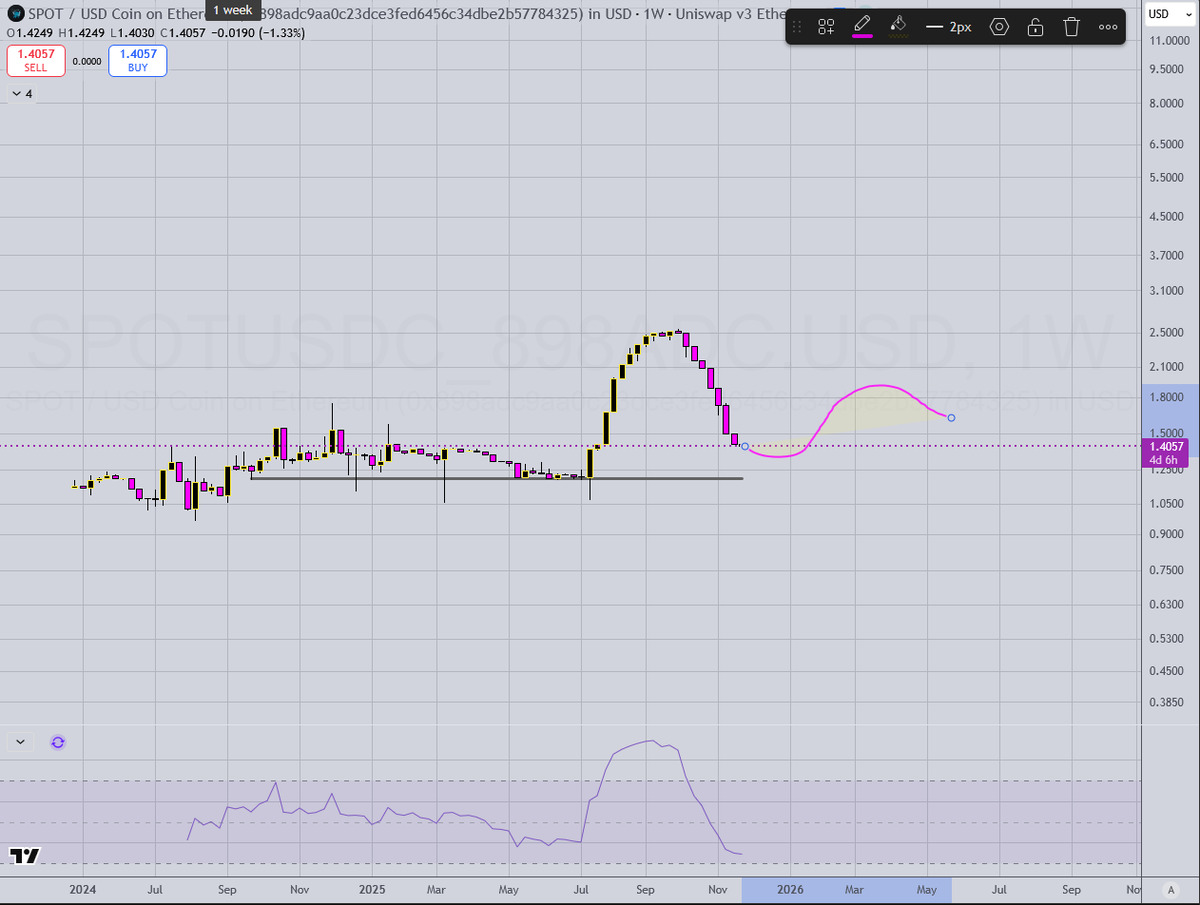Collapse the lower indicator pane via its chevron
The height and width of the screenshot is (905, 1200).
tap(20, 742)
